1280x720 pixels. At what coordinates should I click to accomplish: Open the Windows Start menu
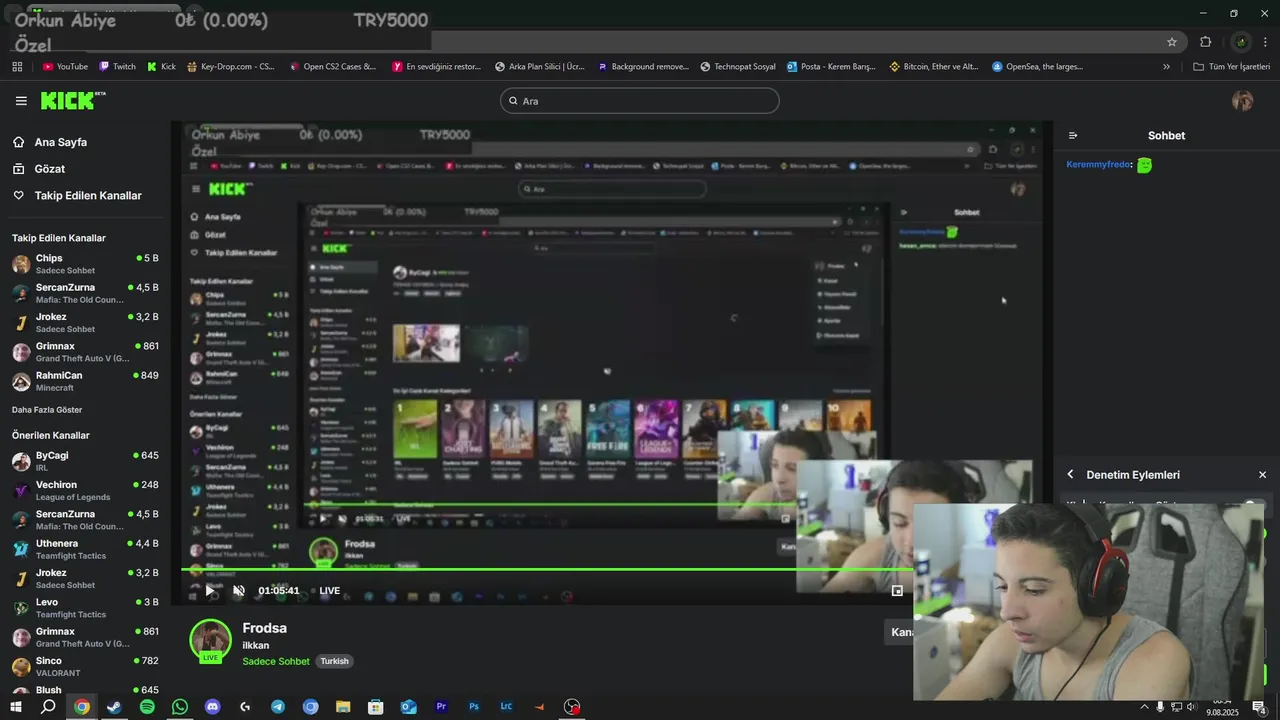point(16,707)
